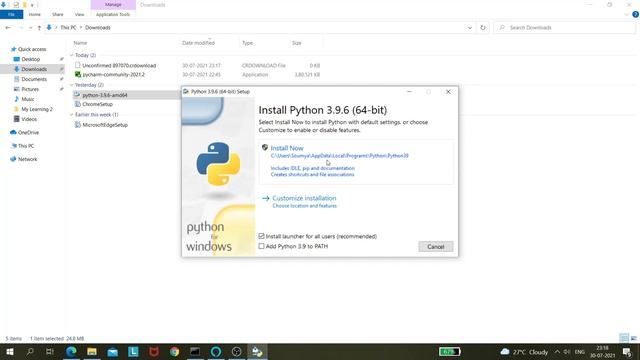Image resolution: width=640 pixels, height=360 pixels.
Task: Refresh the Downloads folder view
Action: click(x=483, y=27)
